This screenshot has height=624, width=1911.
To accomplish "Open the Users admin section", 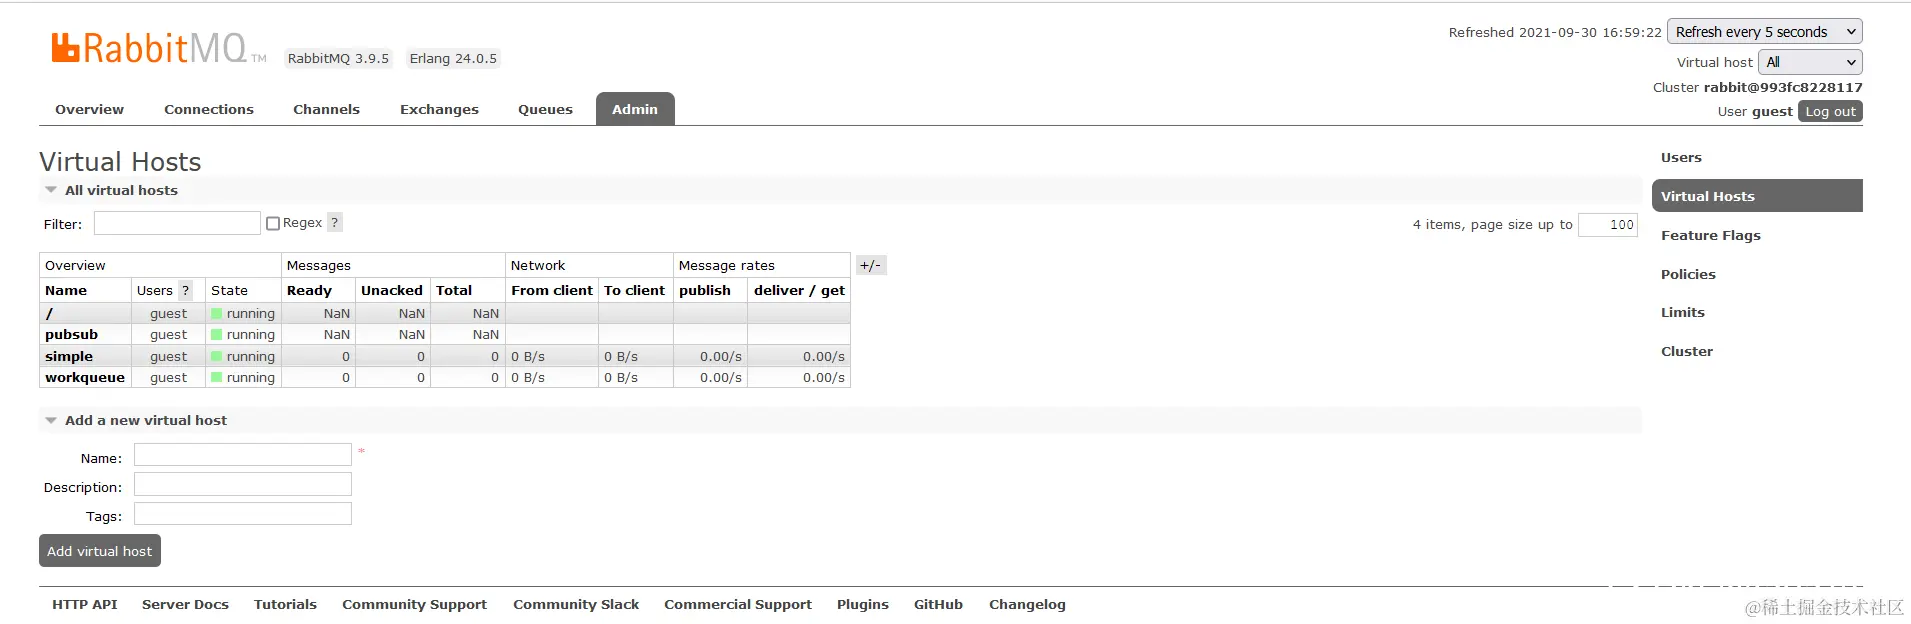I will pos(1681,157).
